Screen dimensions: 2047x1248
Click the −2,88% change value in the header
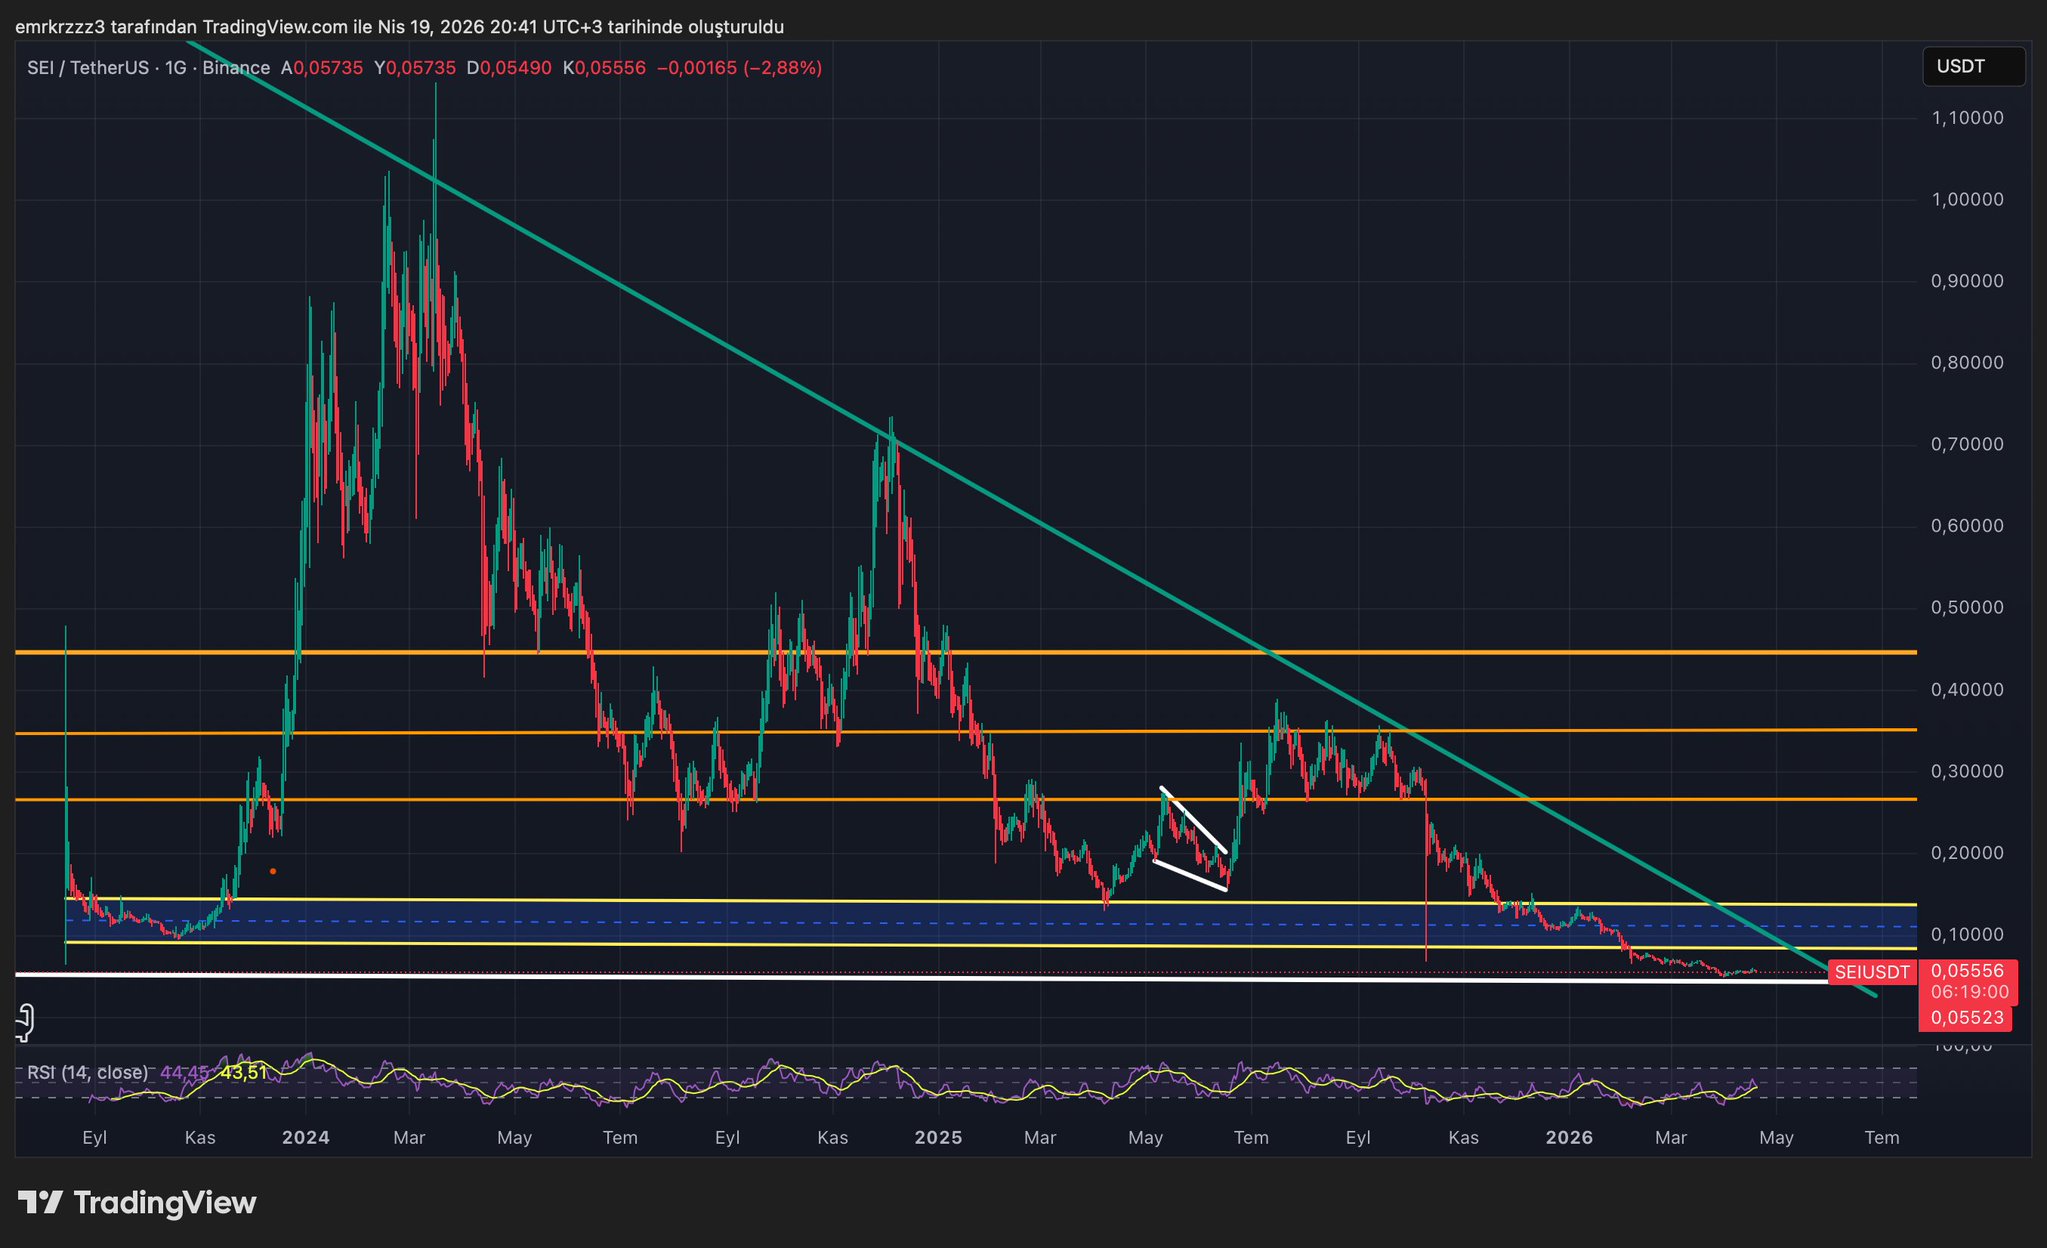[x=783, y=68]
